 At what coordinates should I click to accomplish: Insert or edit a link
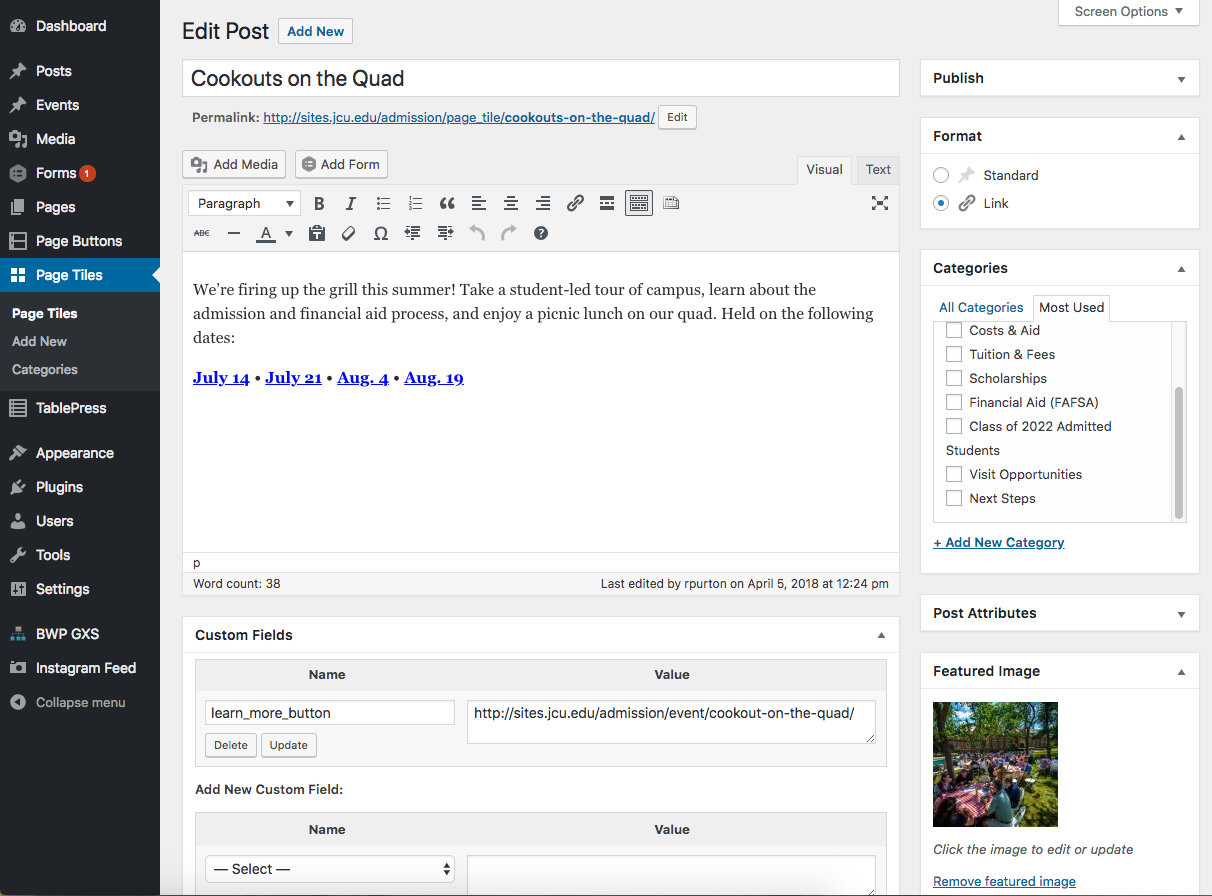pos(575,203)
